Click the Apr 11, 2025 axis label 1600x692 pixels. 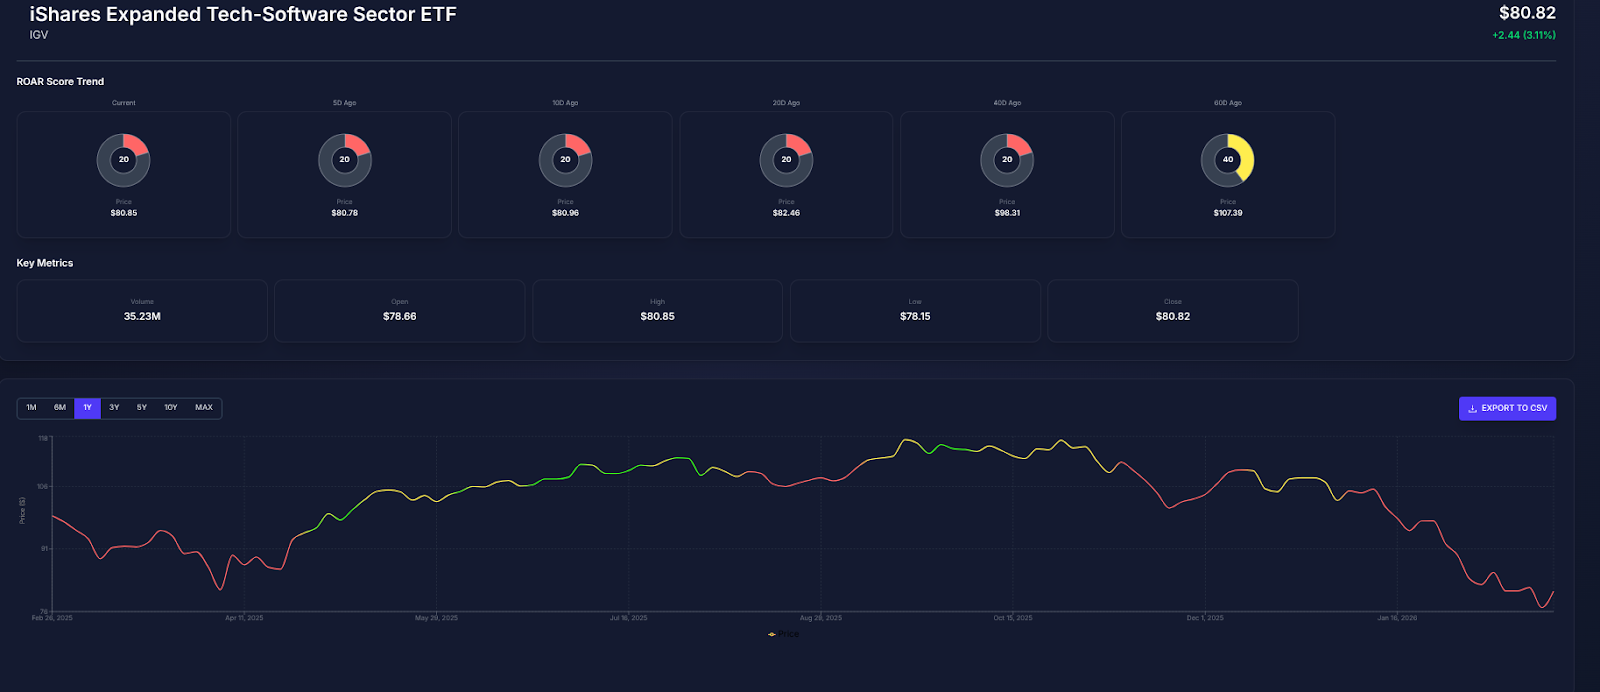click(244, 618)
